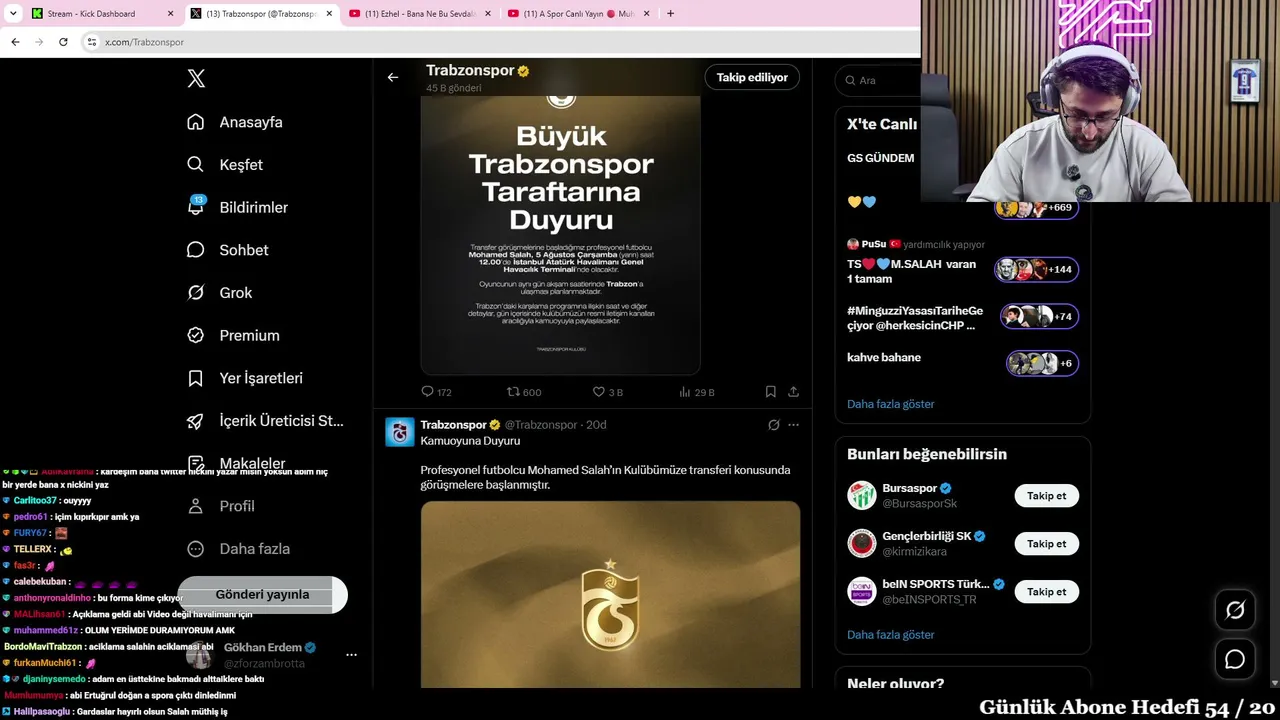Open İçerik Üreticisi studio item

265,421
